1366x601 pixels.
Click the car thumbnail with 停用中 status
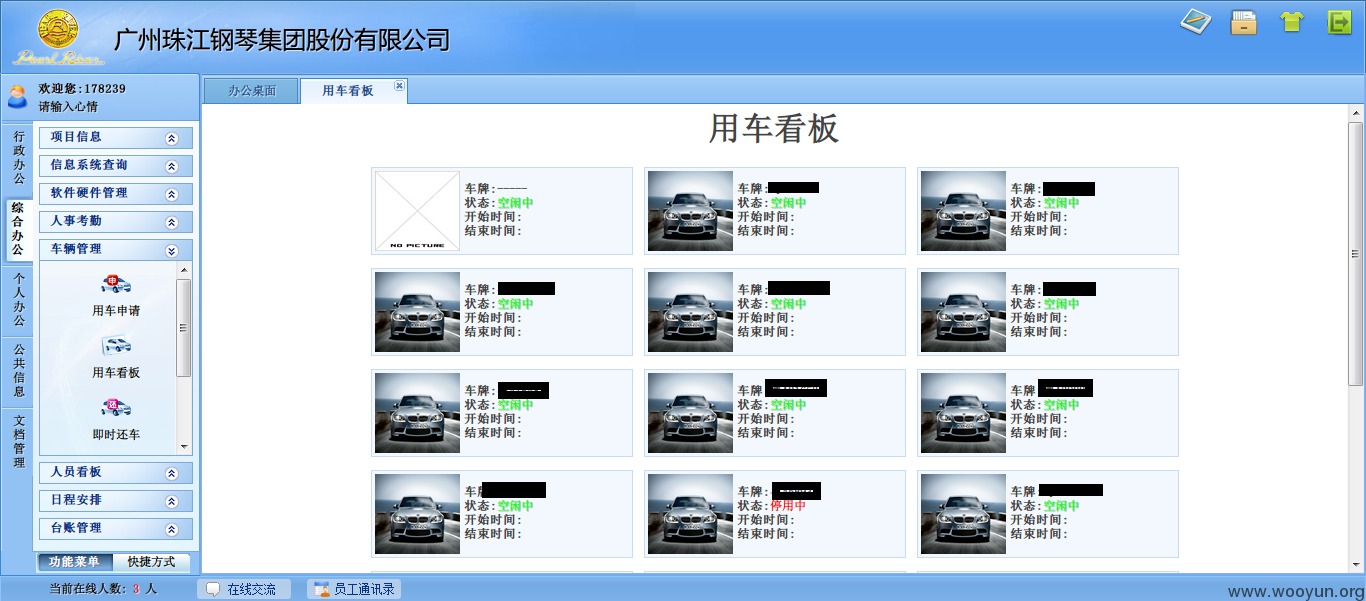coord(690,514)
